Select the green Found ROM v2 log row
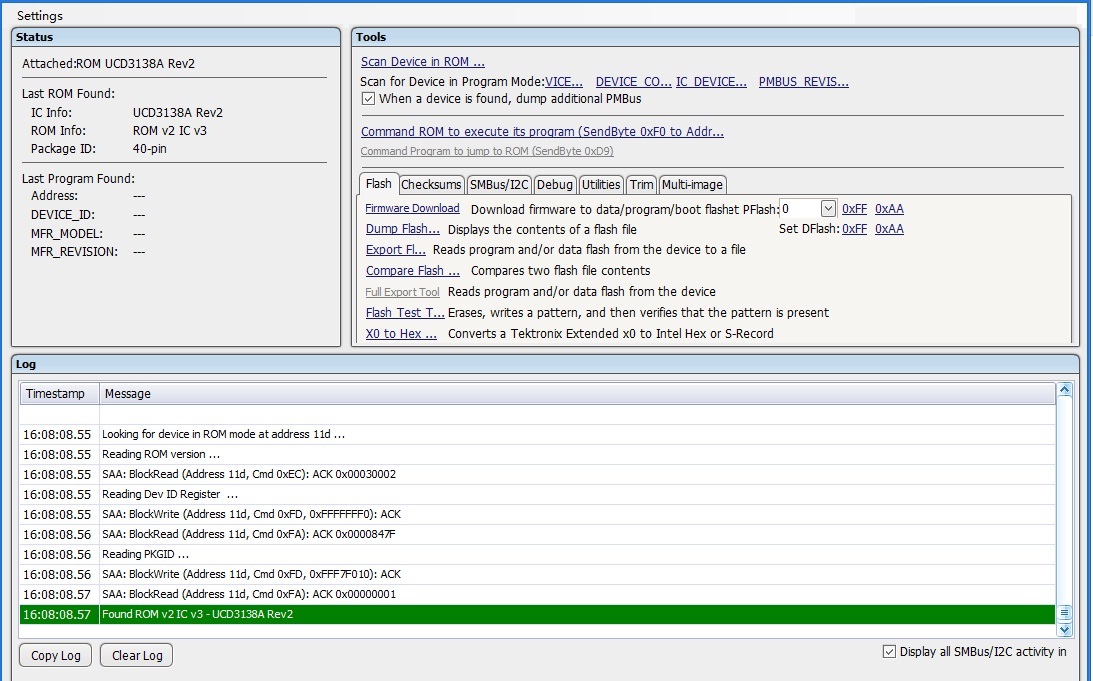This screenshot has width=1093, height=681. tap(537, 614)
